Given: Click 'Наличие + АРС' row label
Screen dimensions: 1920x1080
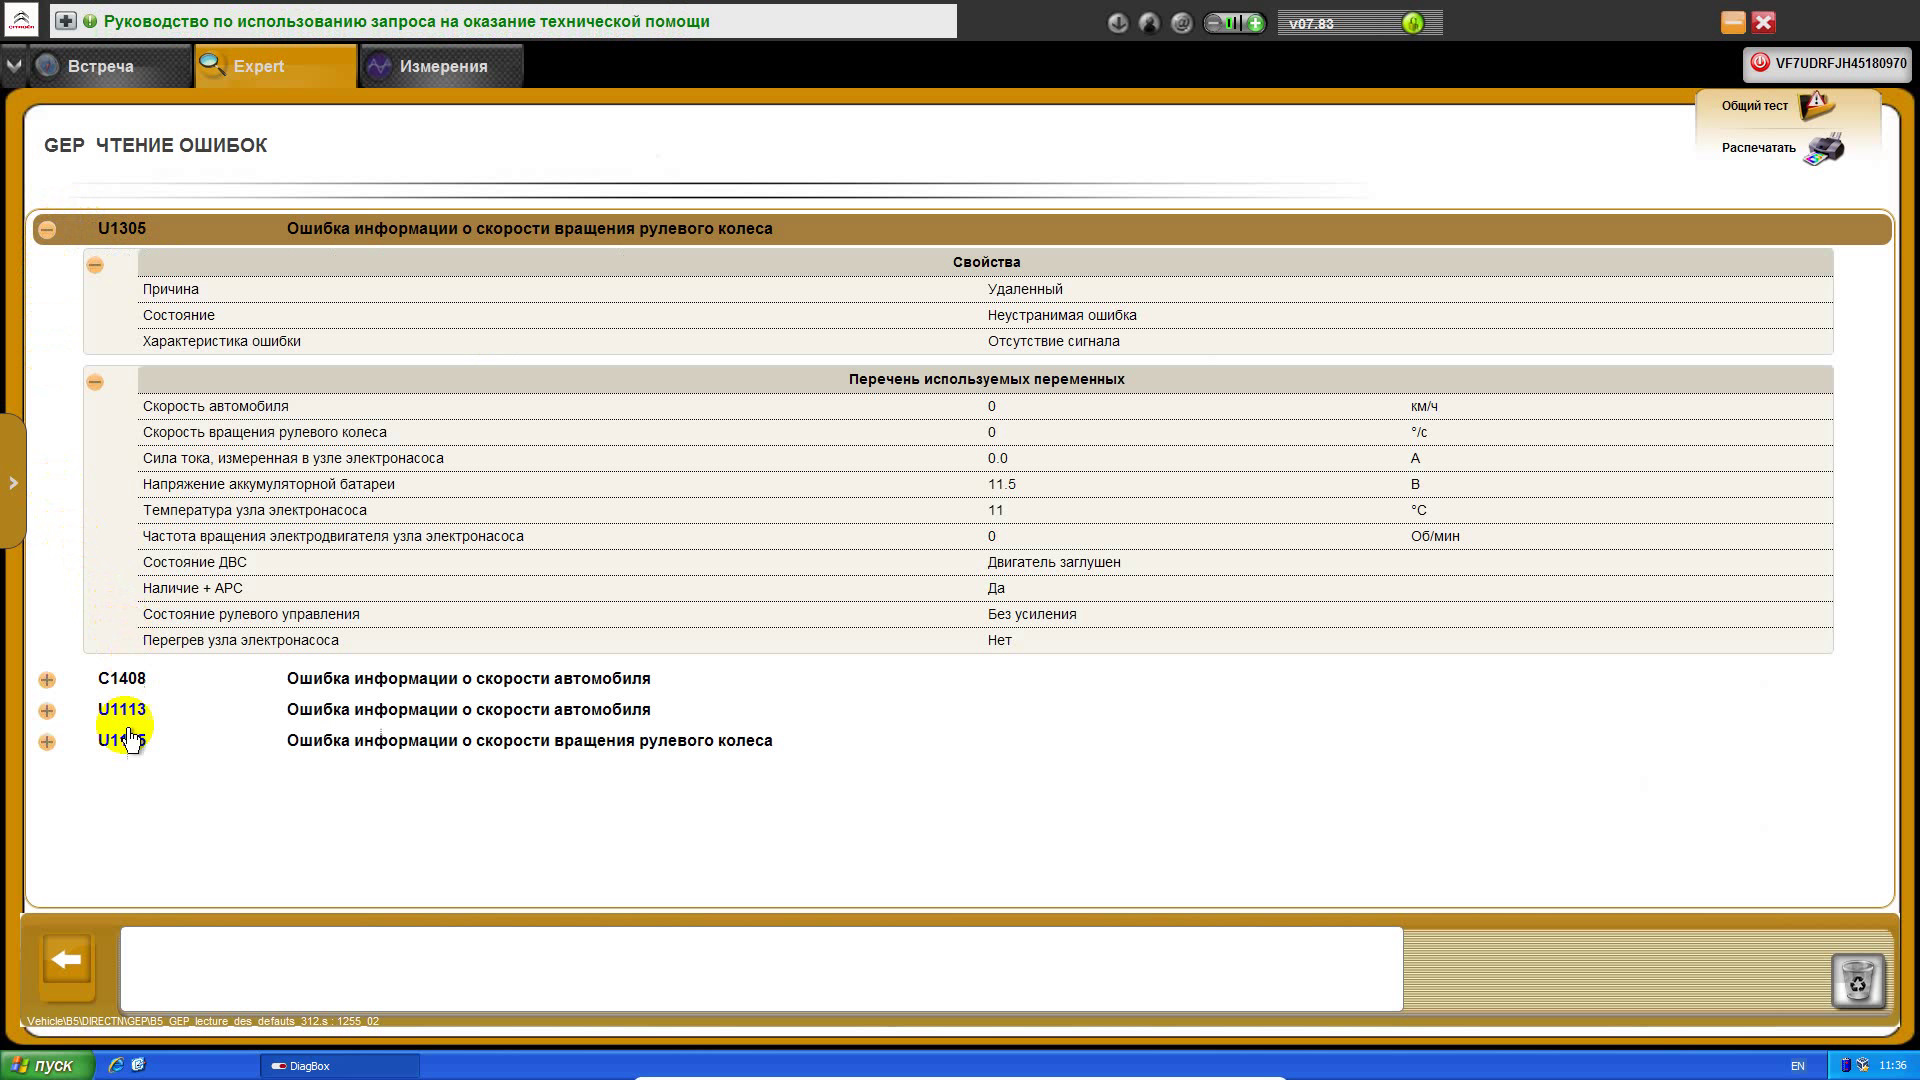Looking at the screenshot, I should click(x=193, y=588).
